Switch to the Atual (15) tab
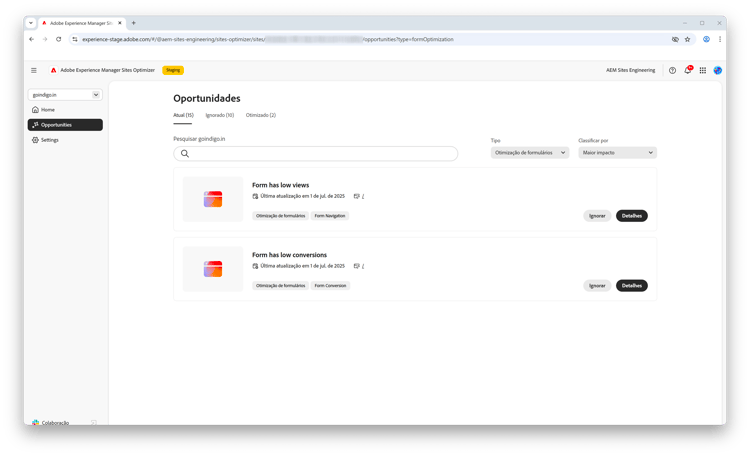The height and width of the screenshot is (456, 750). pos(183,115)
